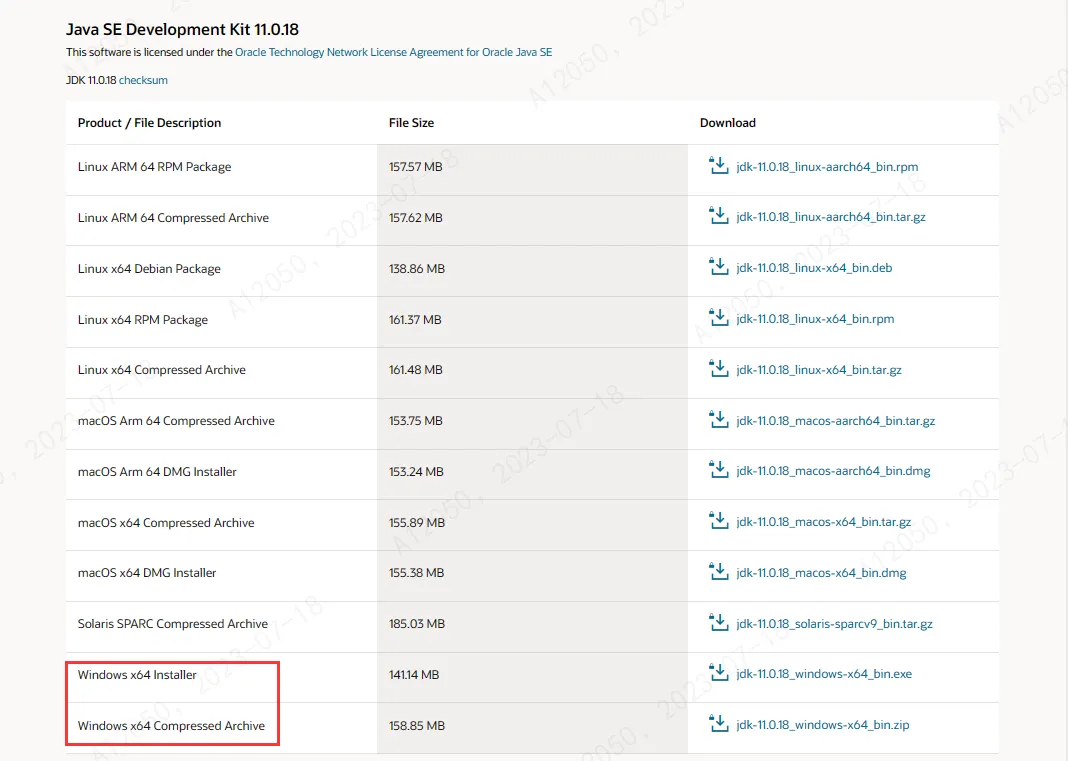Download jdk-11.0.18_linux-aarch64_bin.tar.gz via its link
Viewport: 1068px width, 761px height.
(x=831, y=217)
